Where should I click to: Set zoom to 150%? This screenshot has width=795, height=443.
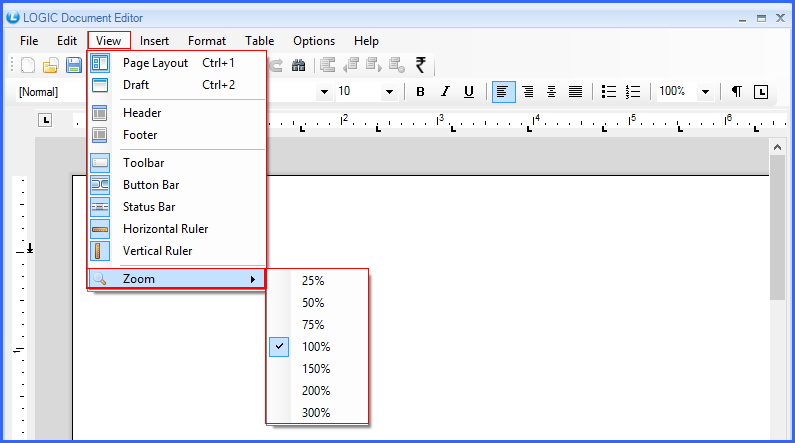pyautogui.click(x=317, y=368)
